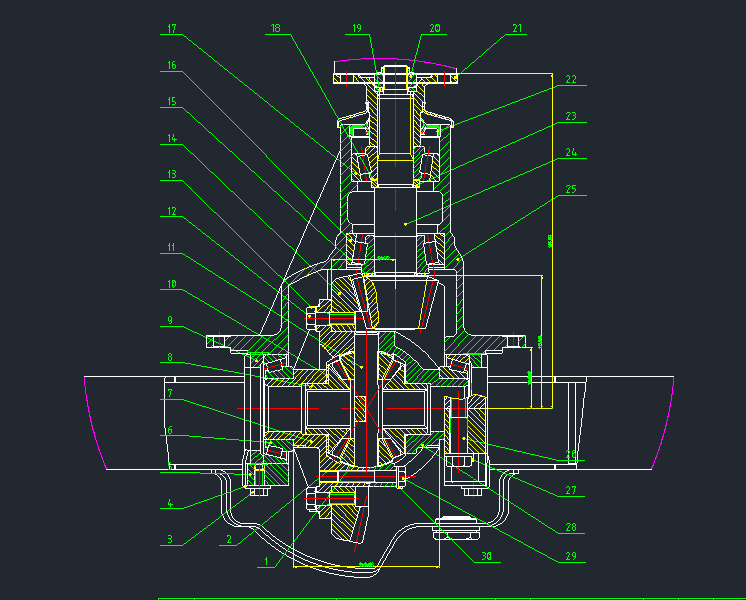Click part callout number 9
The width and height of the screenshot is (746, 600).
pos(170,321)
